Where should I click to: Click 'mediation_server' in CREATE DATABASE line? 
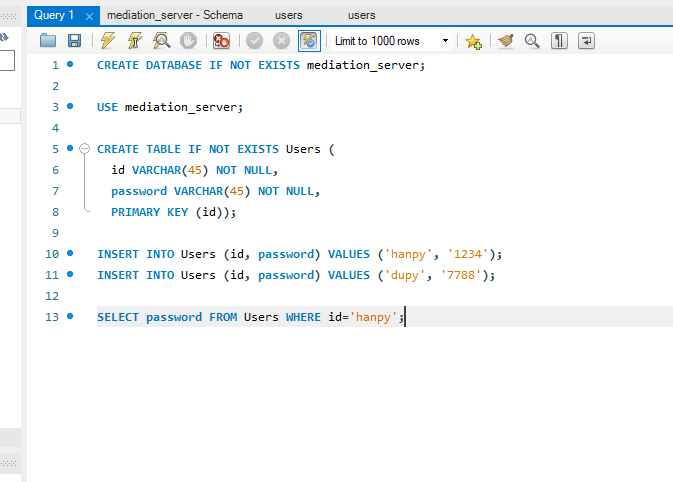362,65
